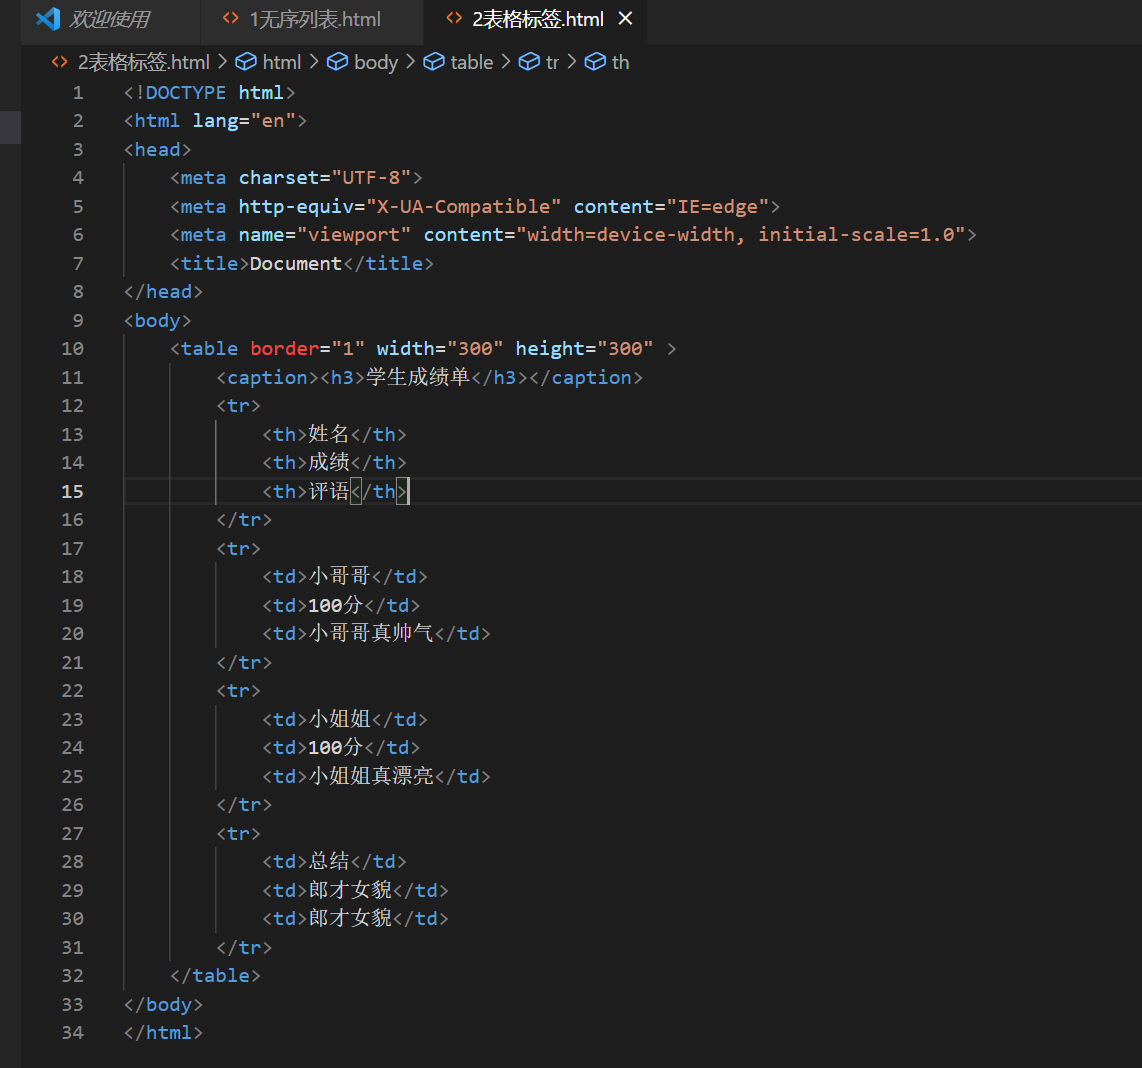
Task: Click 小哥哥真帅气 text on line 20
Action: [371, 634]
